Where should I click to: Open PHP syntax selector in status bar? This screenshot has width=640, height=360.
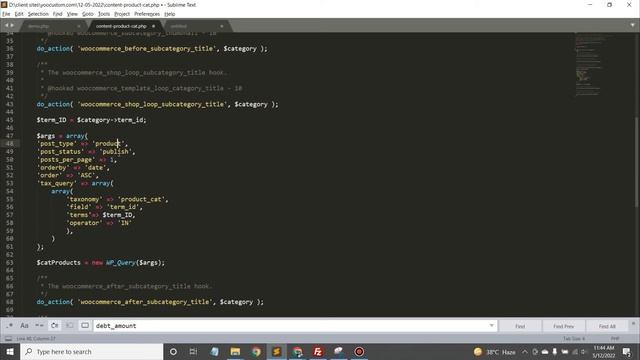pyautogui.click(x=615, y=339)
